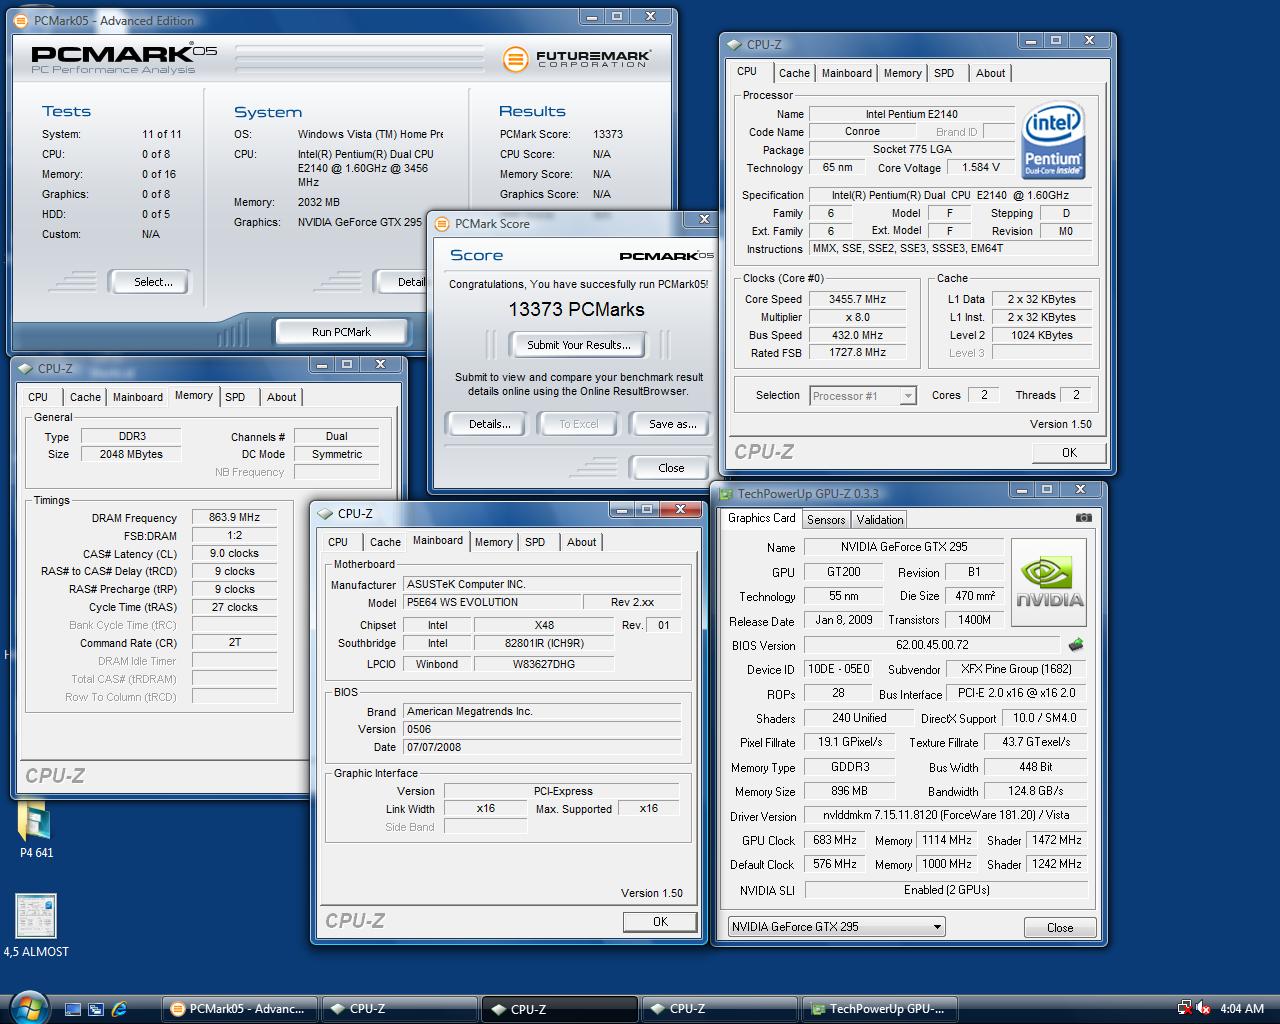Click the Run PCMark button

point(341,332)
